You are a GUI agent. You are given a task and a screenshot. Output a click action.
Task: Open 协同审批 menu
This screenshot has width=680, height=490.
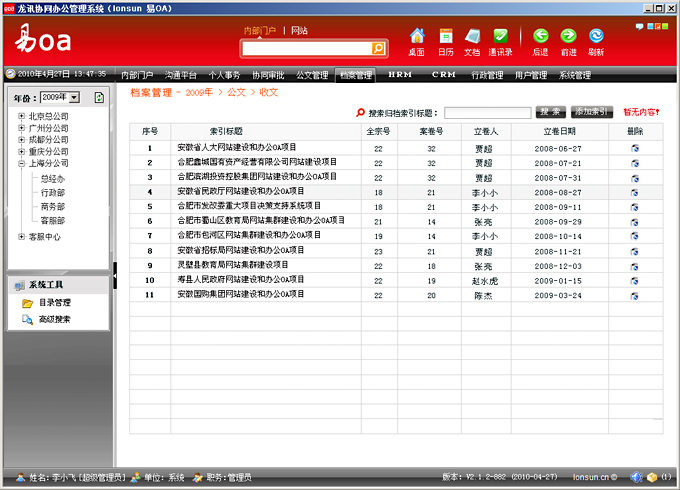coord(268,75)
